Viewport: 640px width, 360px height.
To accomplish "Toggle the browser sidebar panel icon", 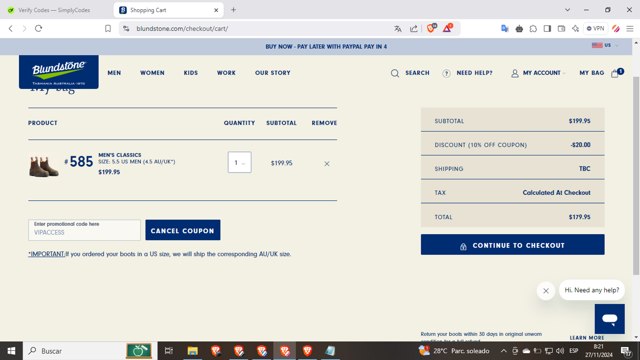I will click(x=547, y=29).
